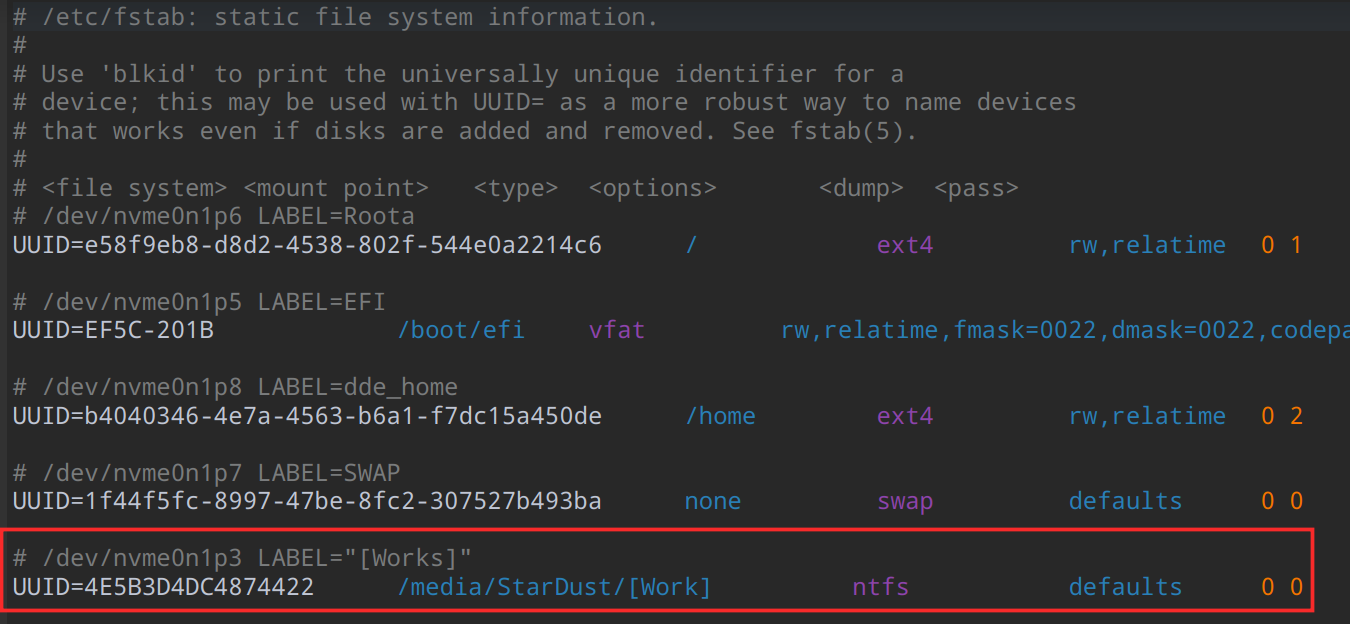Click the UUID=4E5B3D4DC4874422 entry

(163, 587)
